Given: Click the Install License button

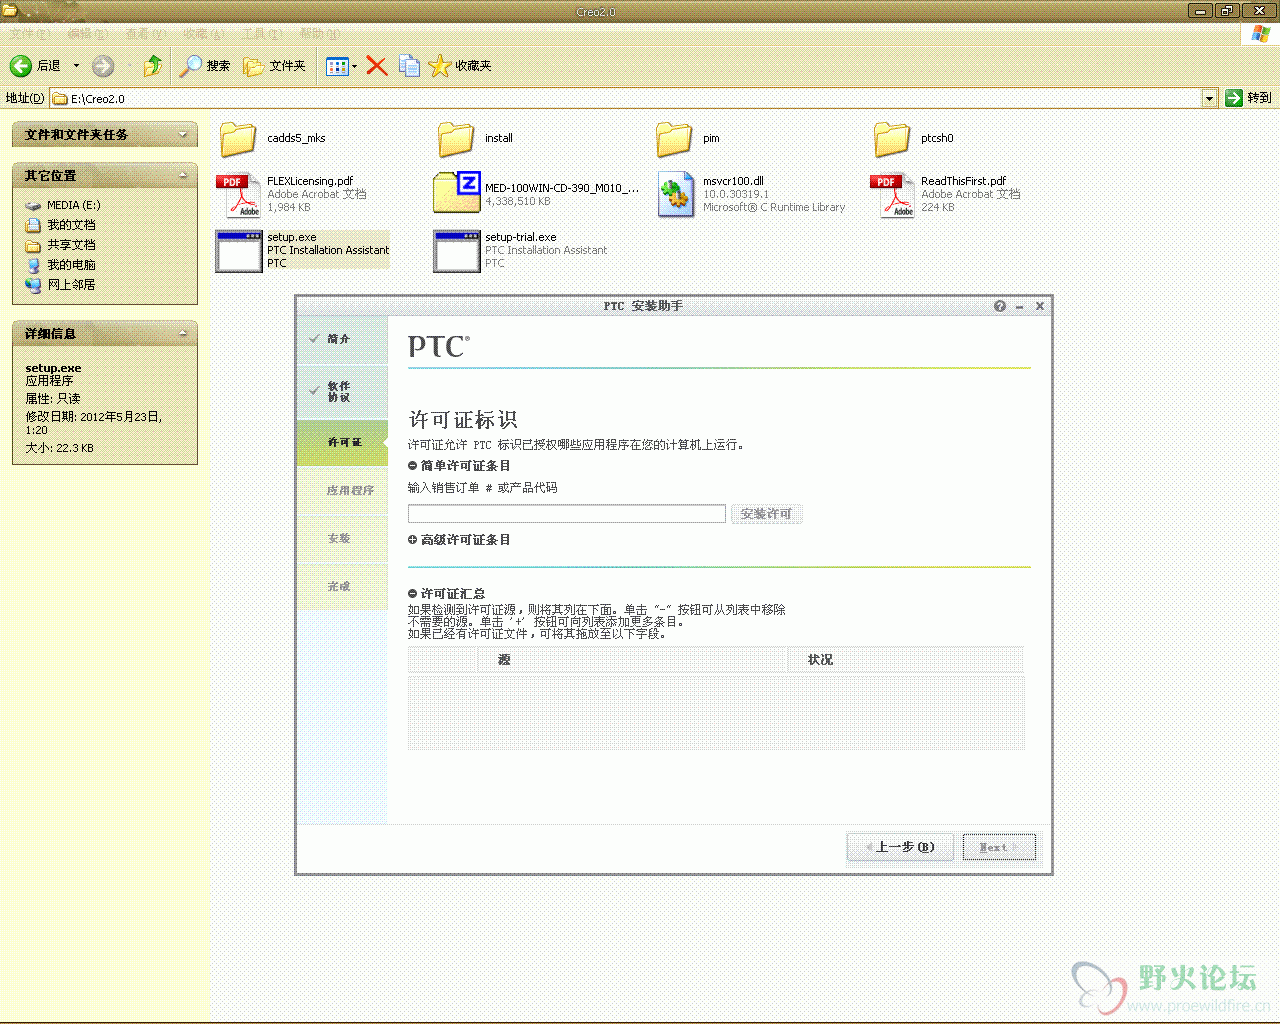Looking at the screenshot, I should click(766, 514).
